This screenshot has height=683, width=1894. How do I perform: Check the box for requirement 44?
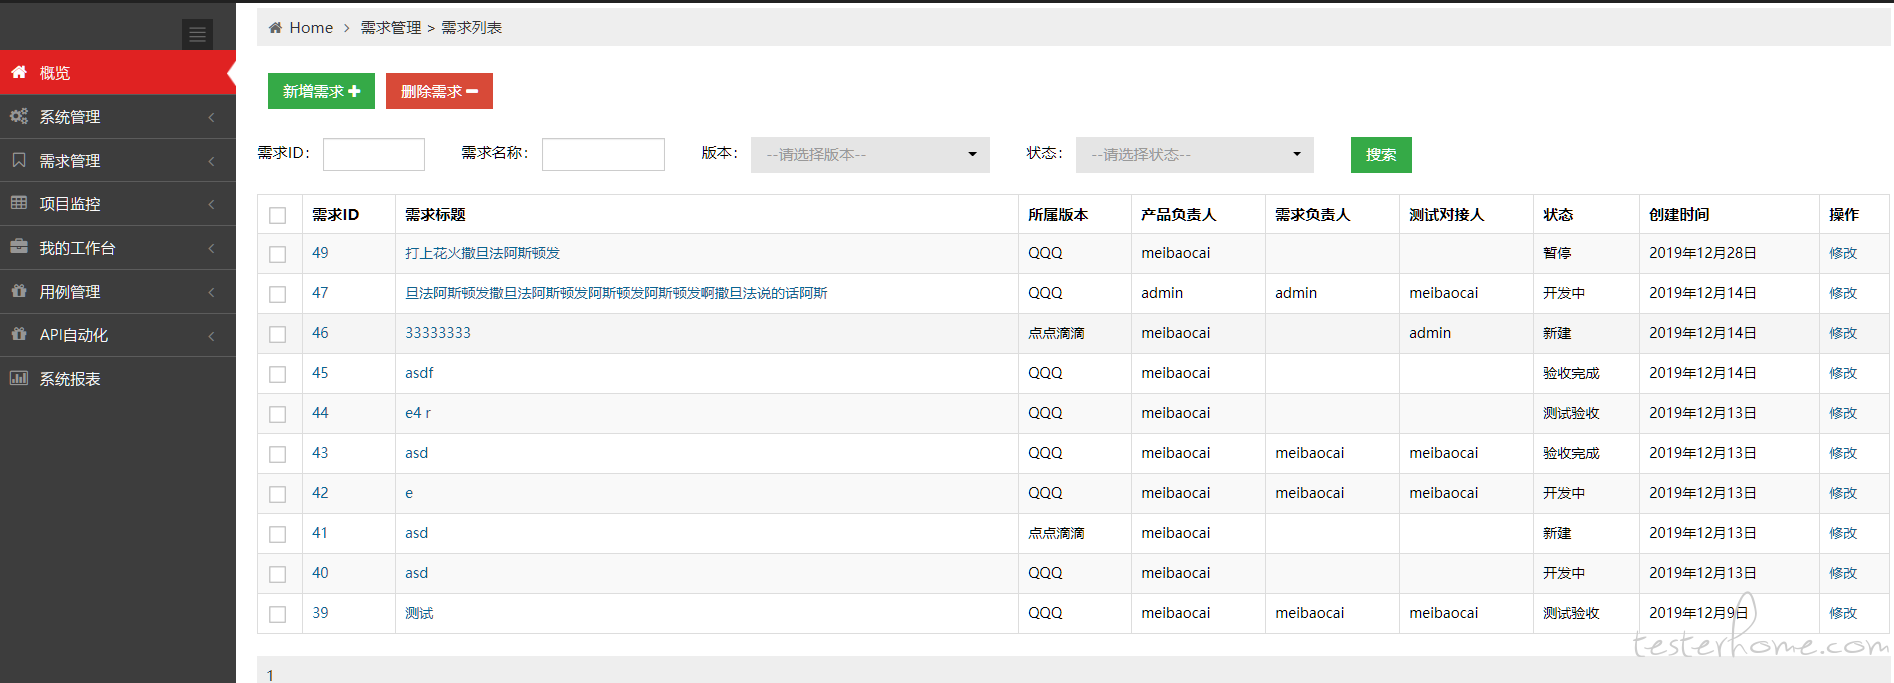coord(278,414)
